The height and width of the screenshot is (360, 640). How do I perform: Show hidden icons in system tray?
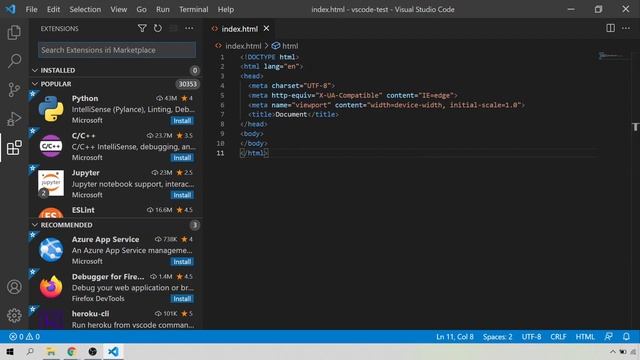pos(613,351)
